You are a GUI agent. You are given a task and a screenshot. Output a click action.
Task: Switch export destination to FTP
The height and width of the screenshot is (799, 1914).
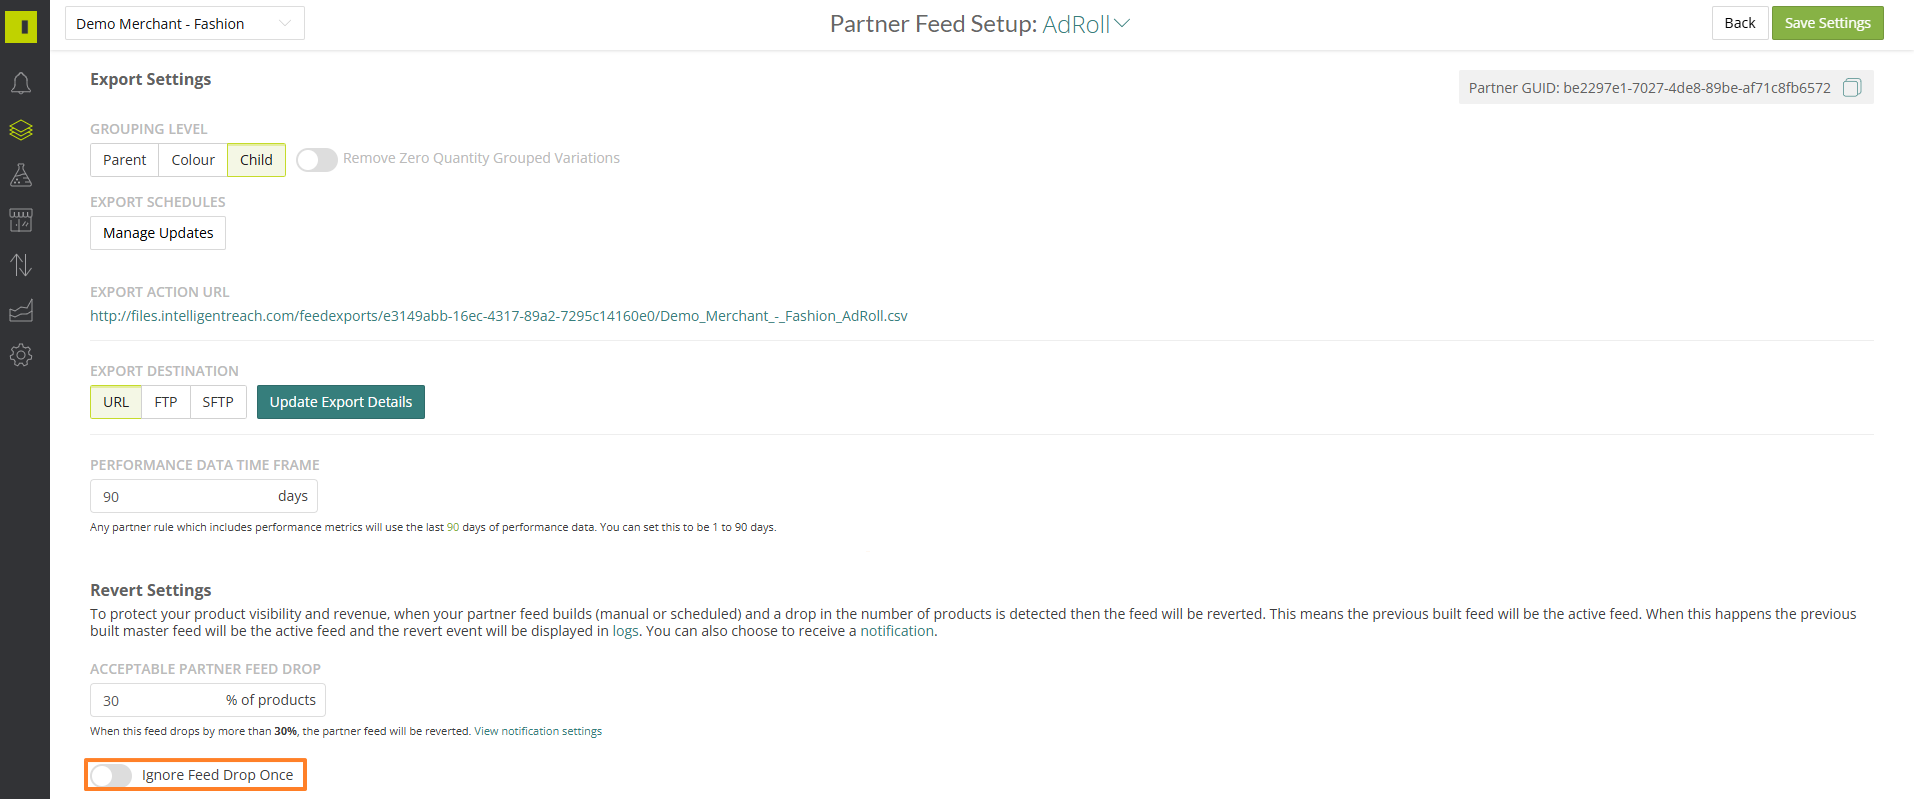click(166, 402)
